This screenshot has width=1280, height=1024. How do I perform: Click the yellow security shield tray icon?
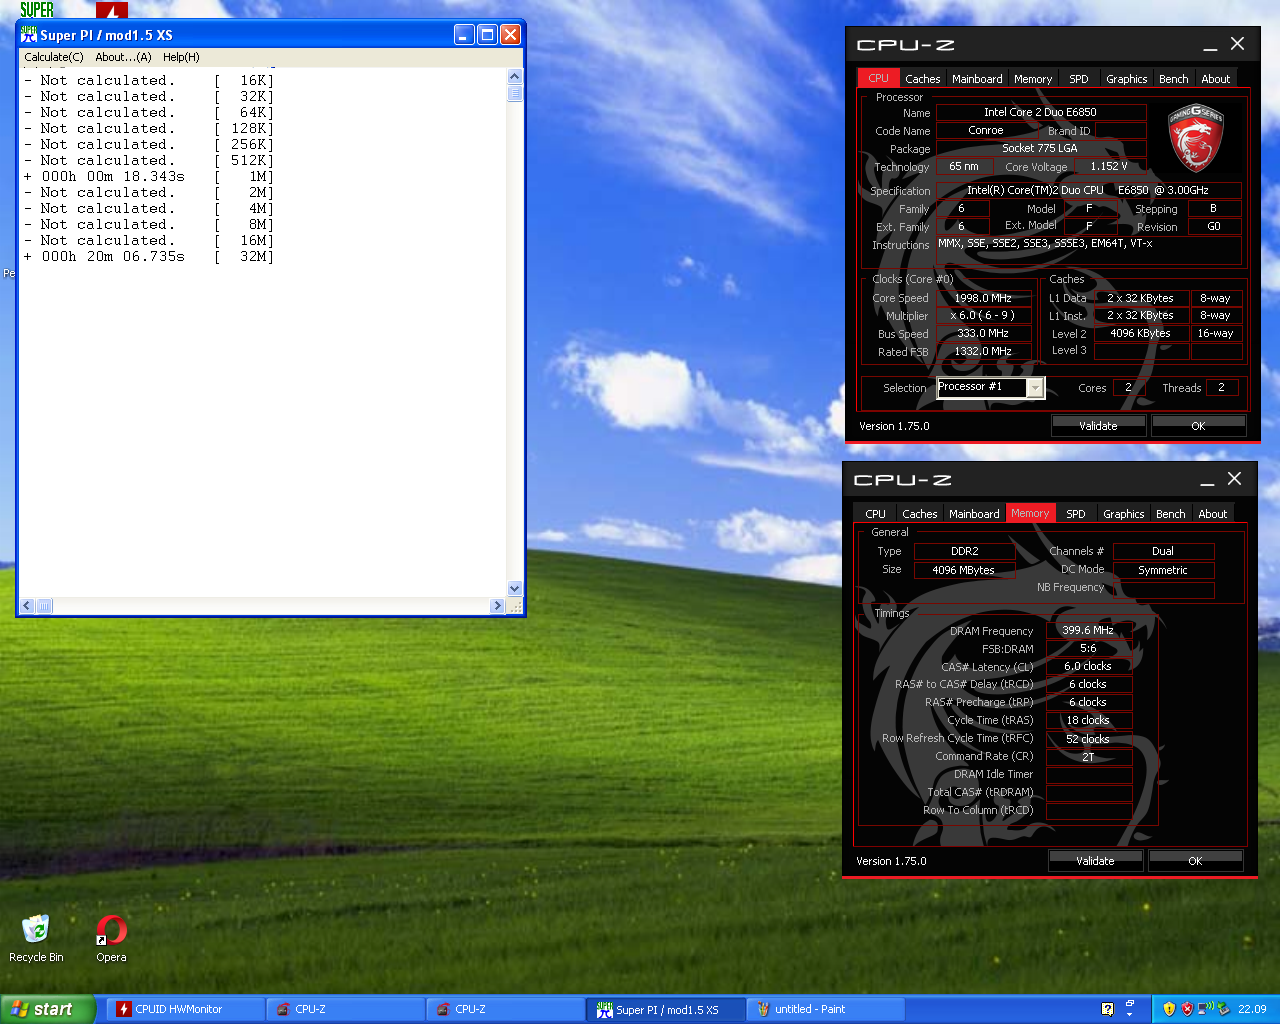pyautogui.click(x=1169, y=1009)
